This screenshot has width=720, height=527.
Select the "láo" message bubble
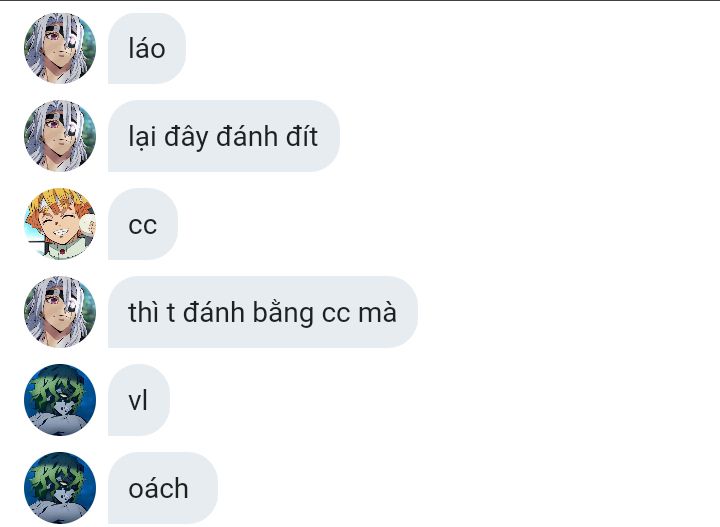click(x=147, y=48)
